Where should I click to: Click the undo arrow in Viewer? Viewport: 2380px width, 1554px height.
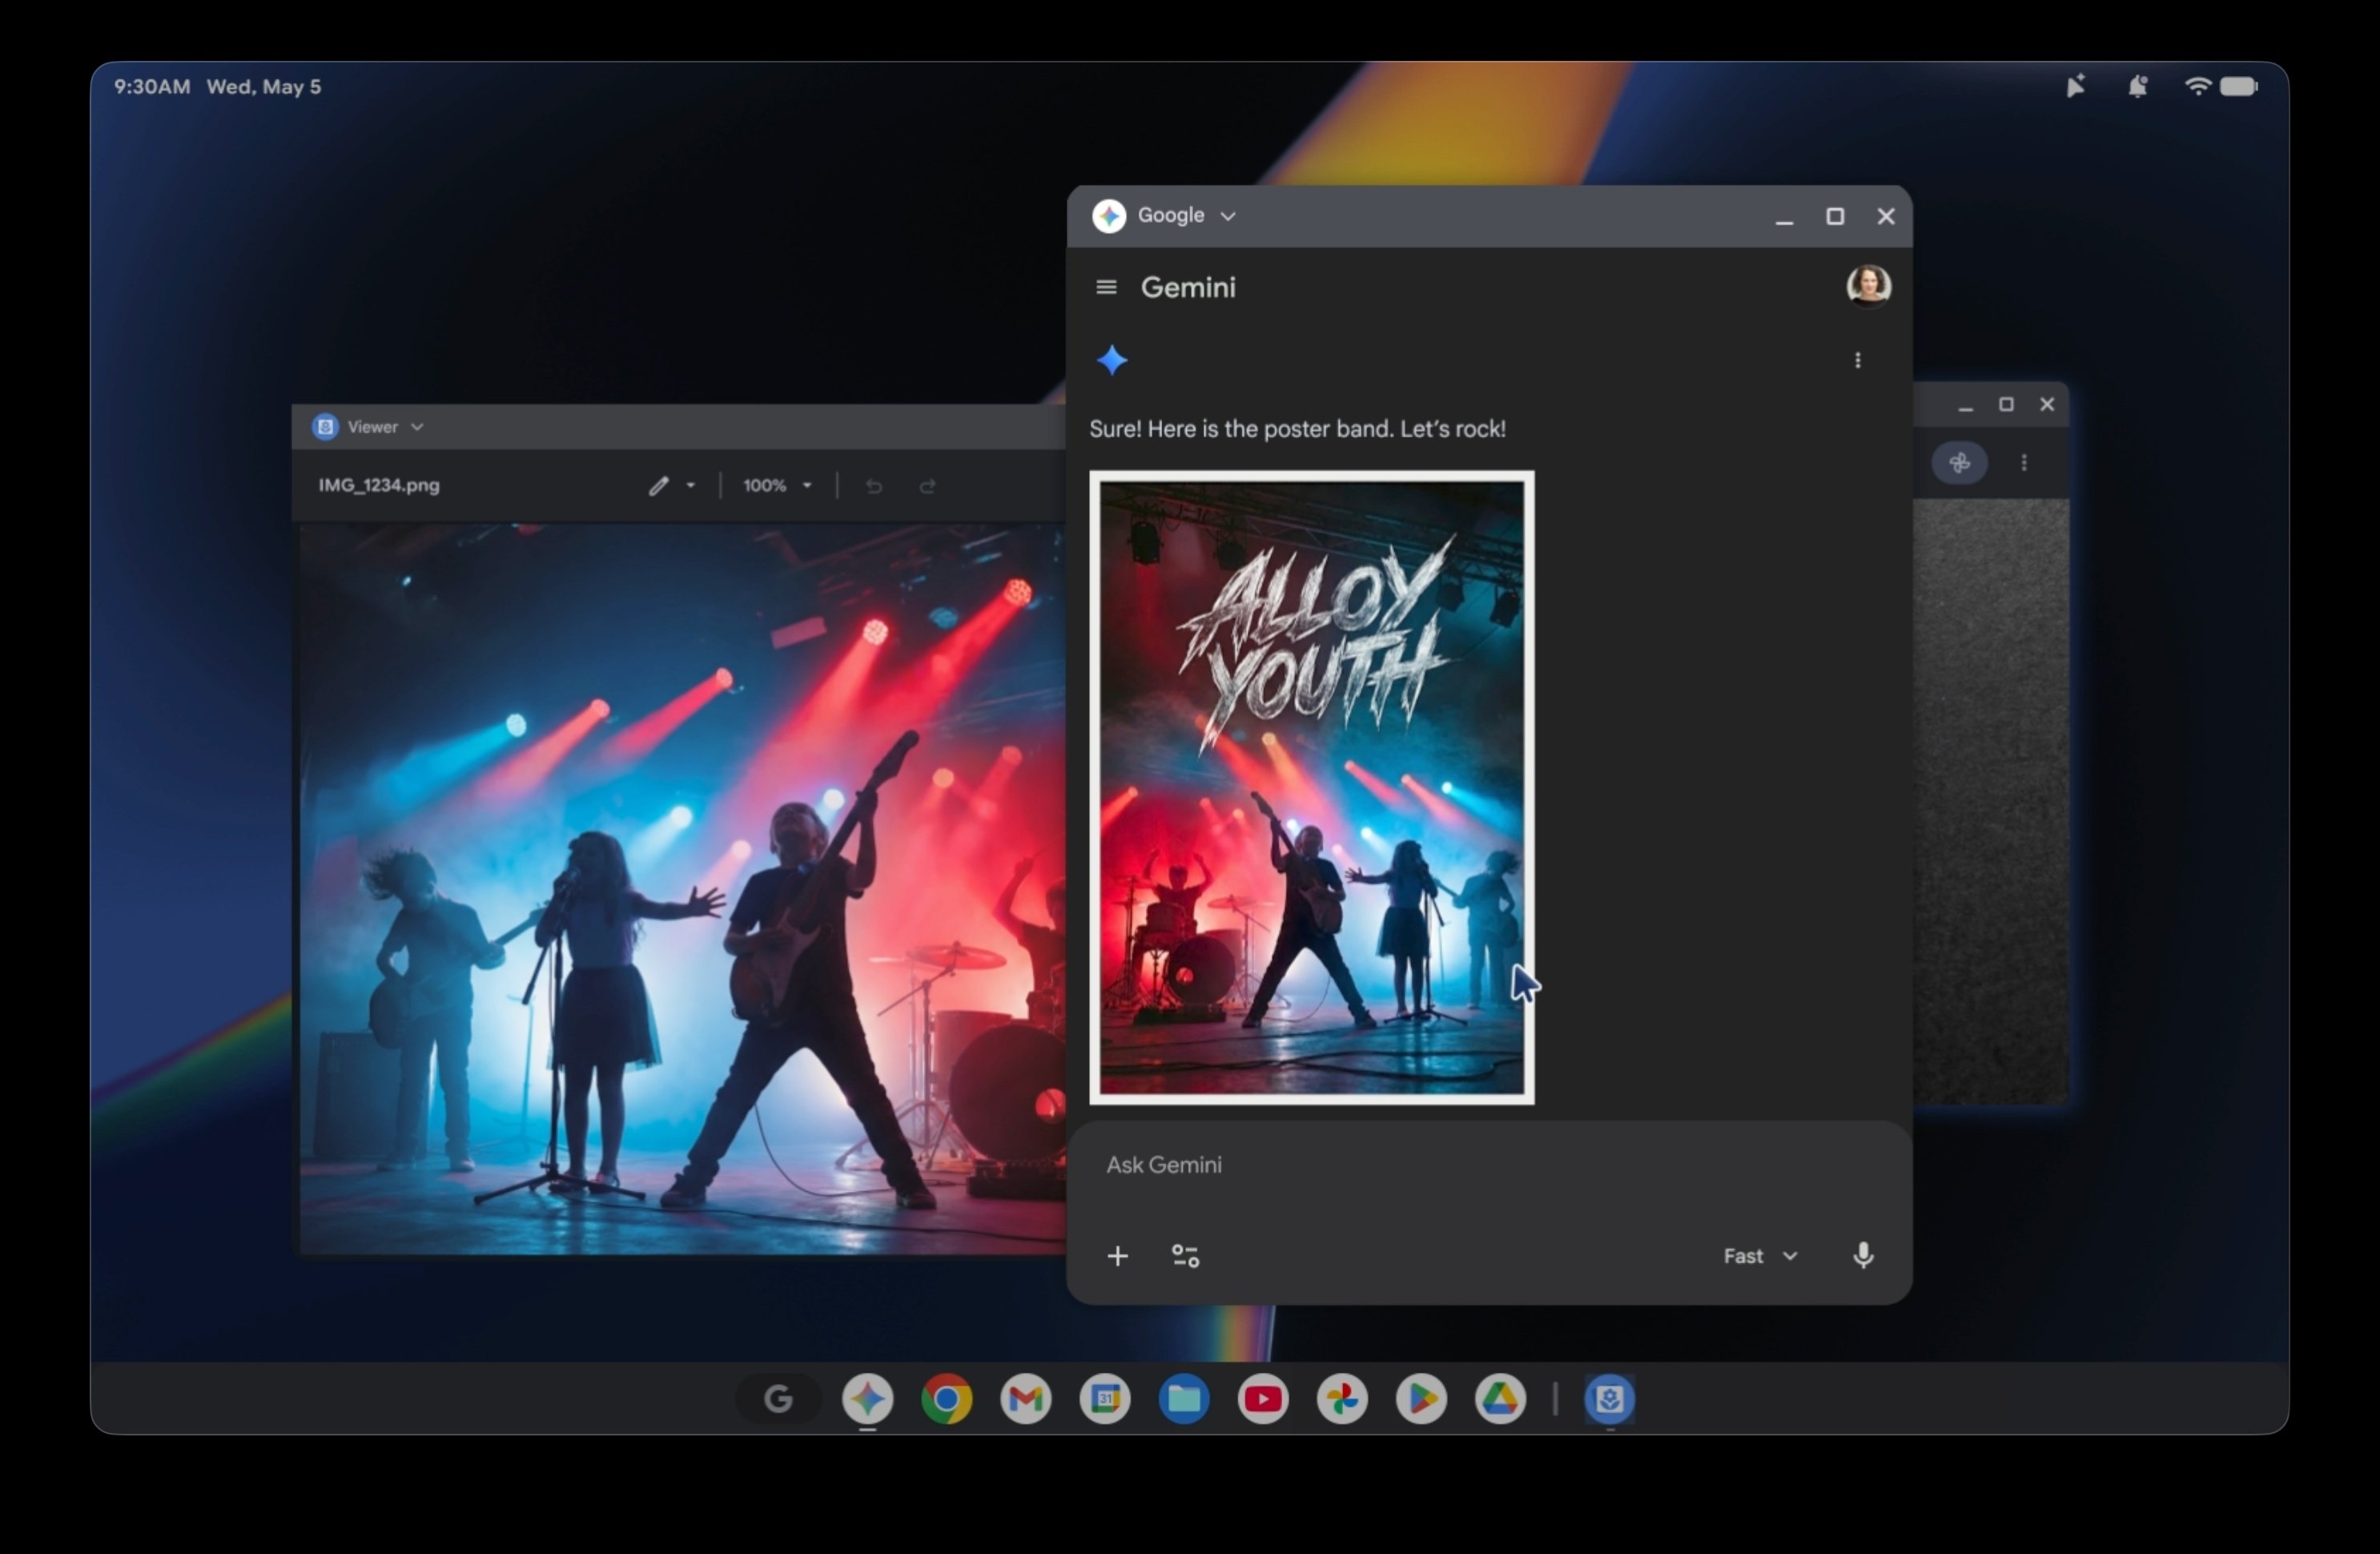point(874,486)
